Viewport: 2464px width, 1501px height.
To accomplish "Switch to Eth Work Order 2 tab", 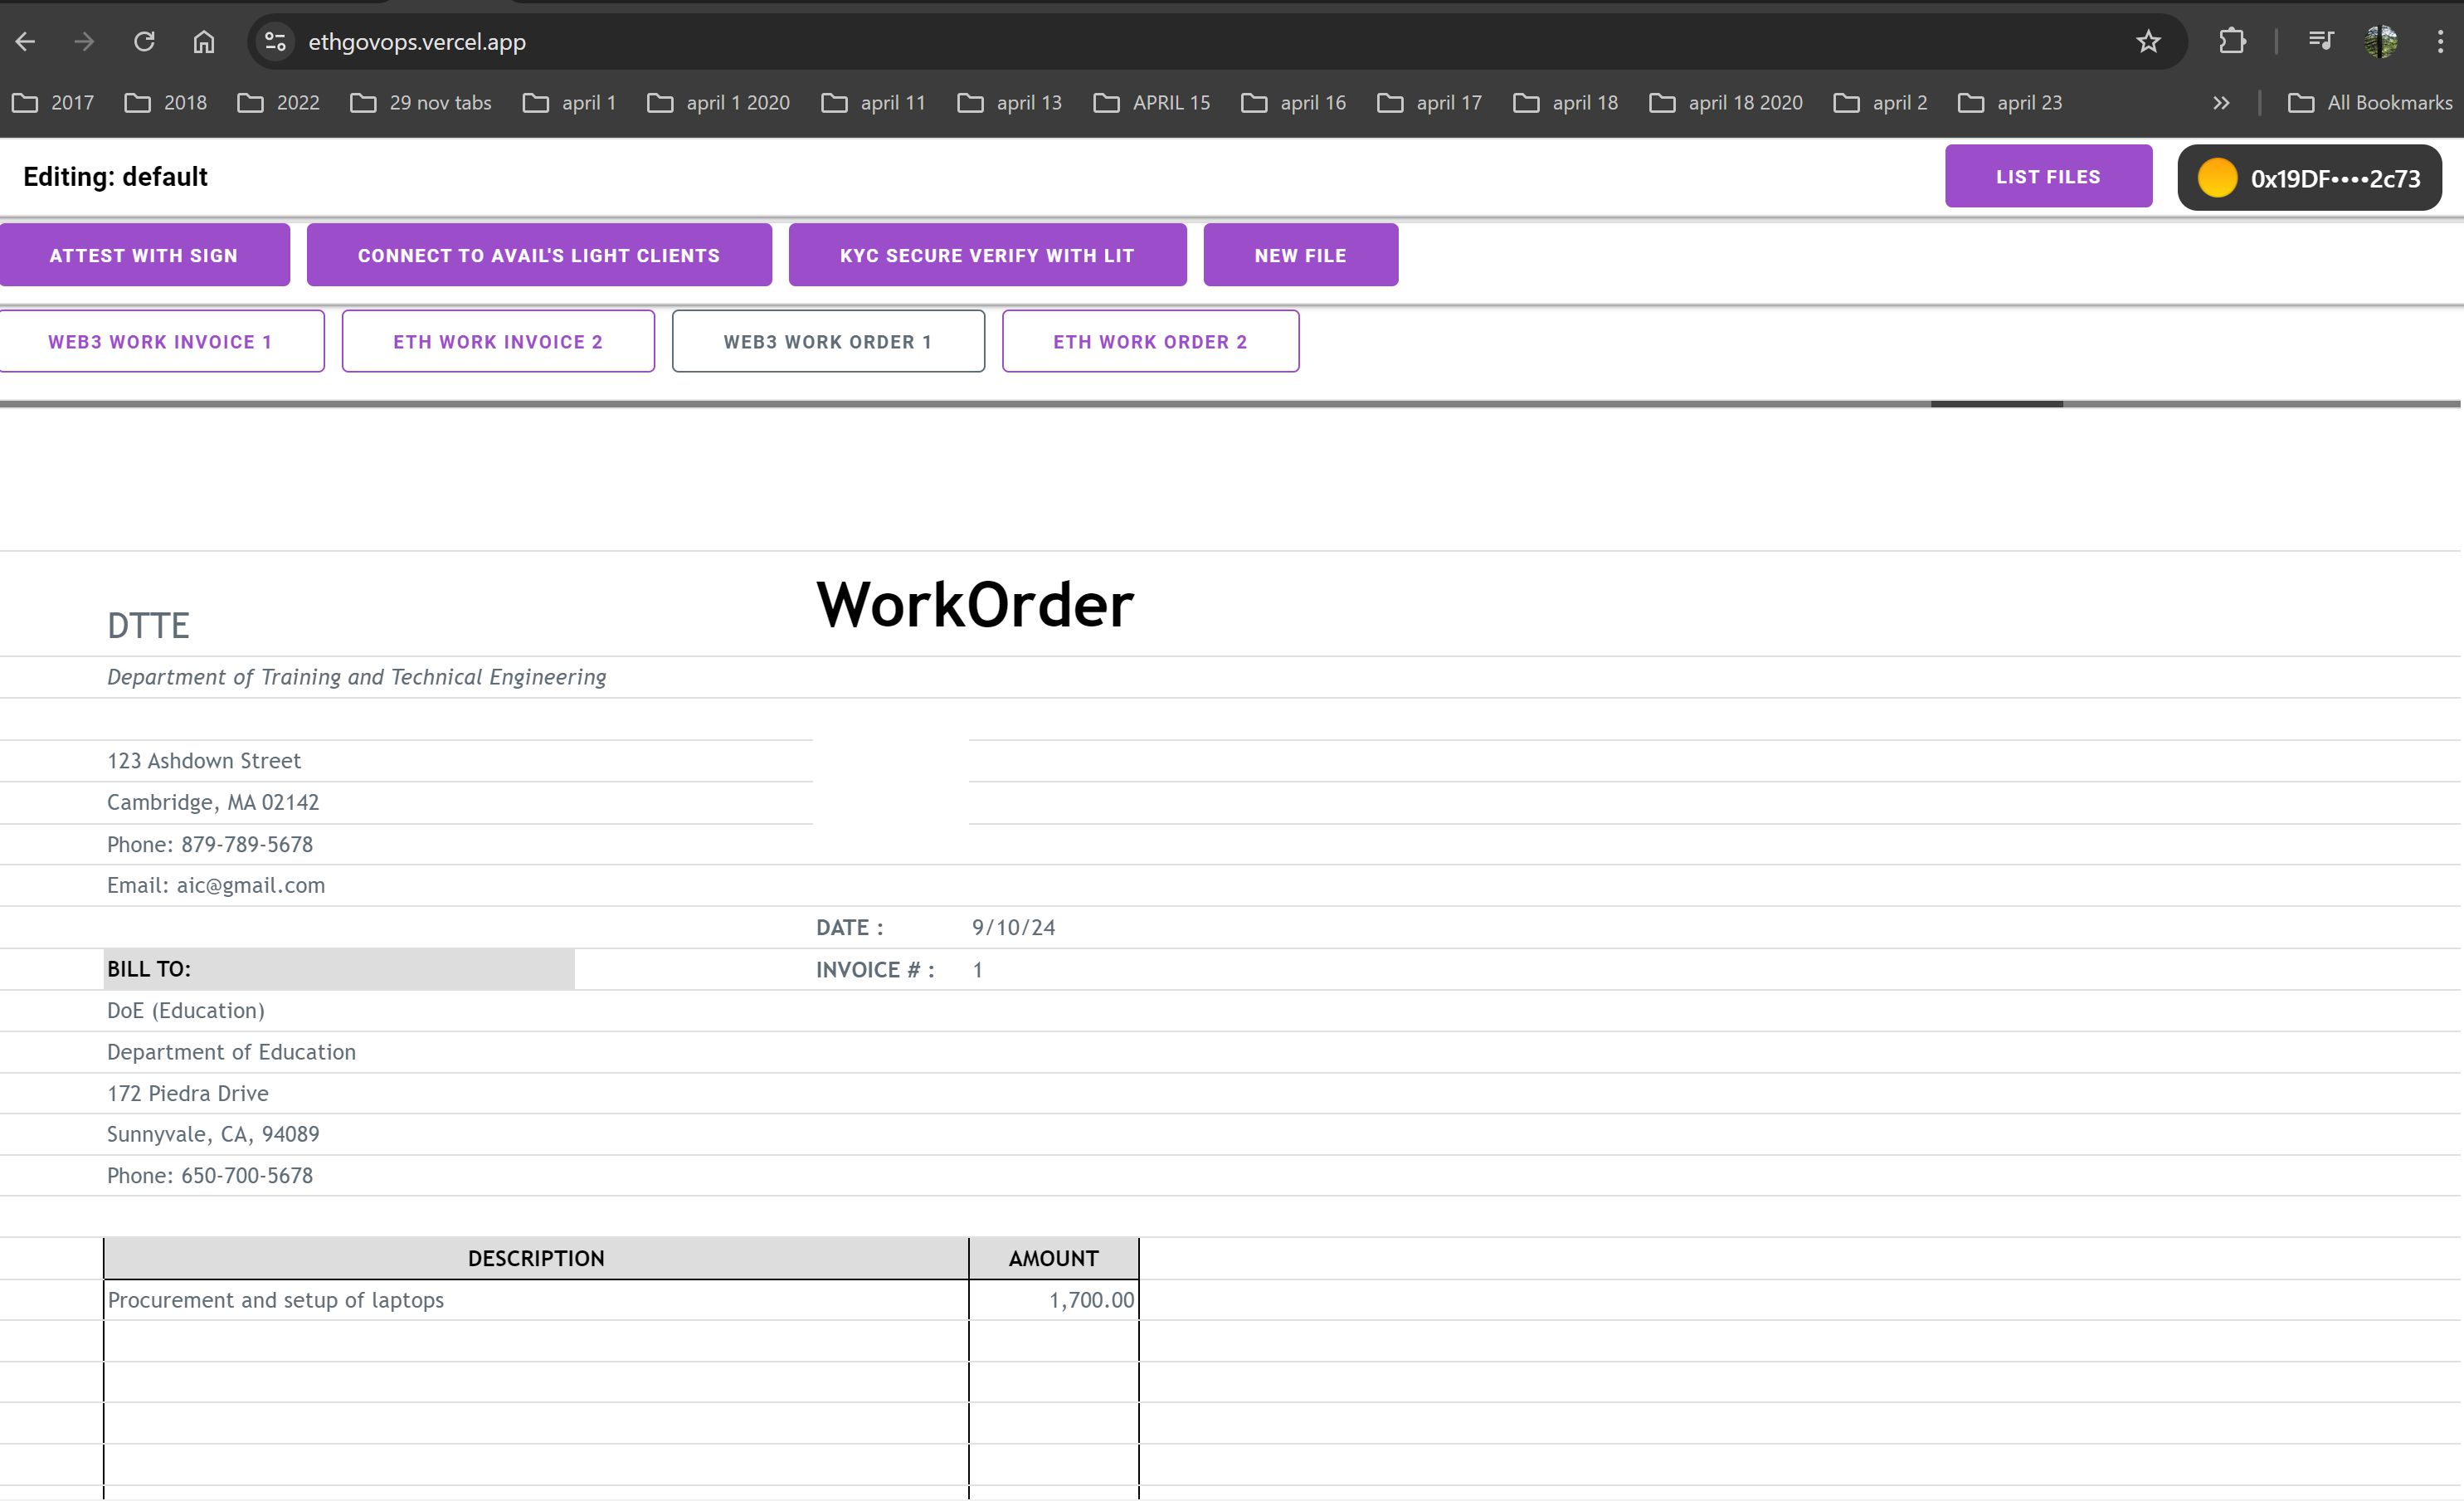I will 1151,341.
